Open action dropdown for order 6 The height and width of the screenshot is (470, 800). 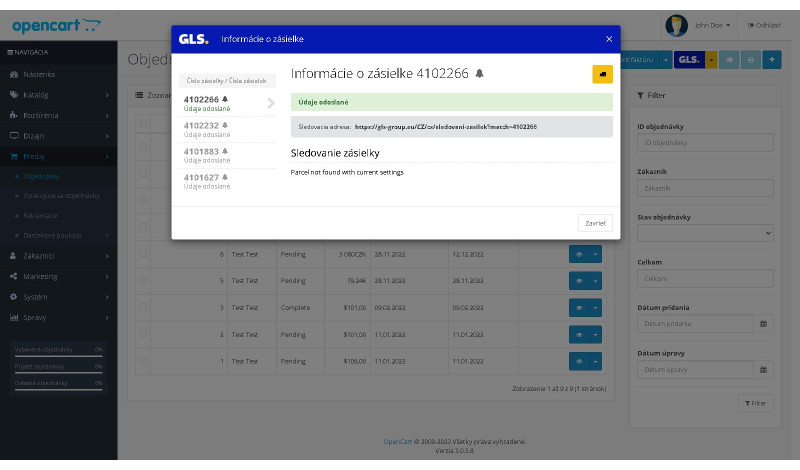[x=595, y=254]
